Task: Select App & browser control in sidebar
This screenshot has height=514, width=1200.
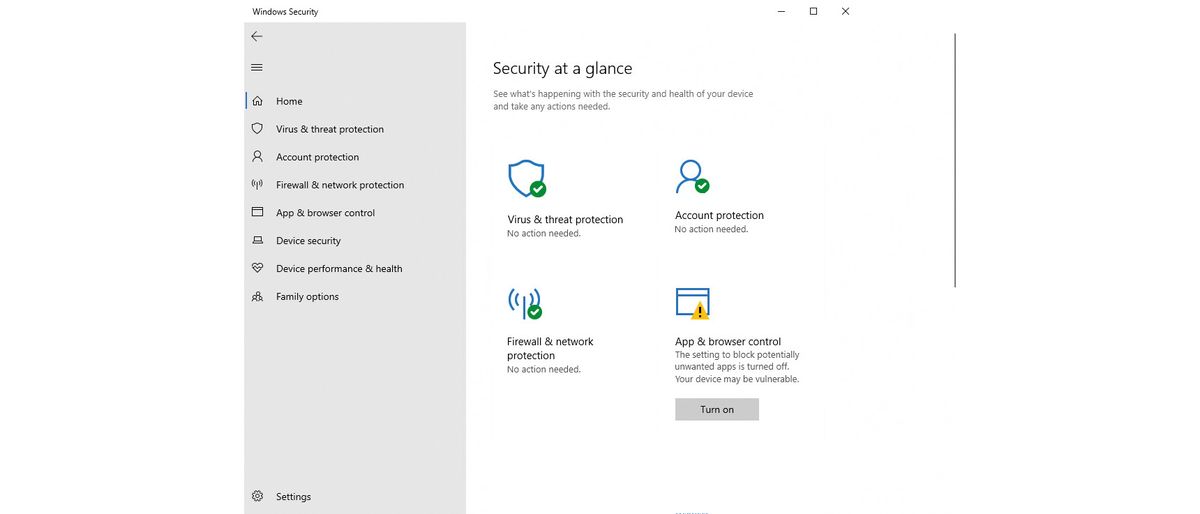Action: coord(355,213)
